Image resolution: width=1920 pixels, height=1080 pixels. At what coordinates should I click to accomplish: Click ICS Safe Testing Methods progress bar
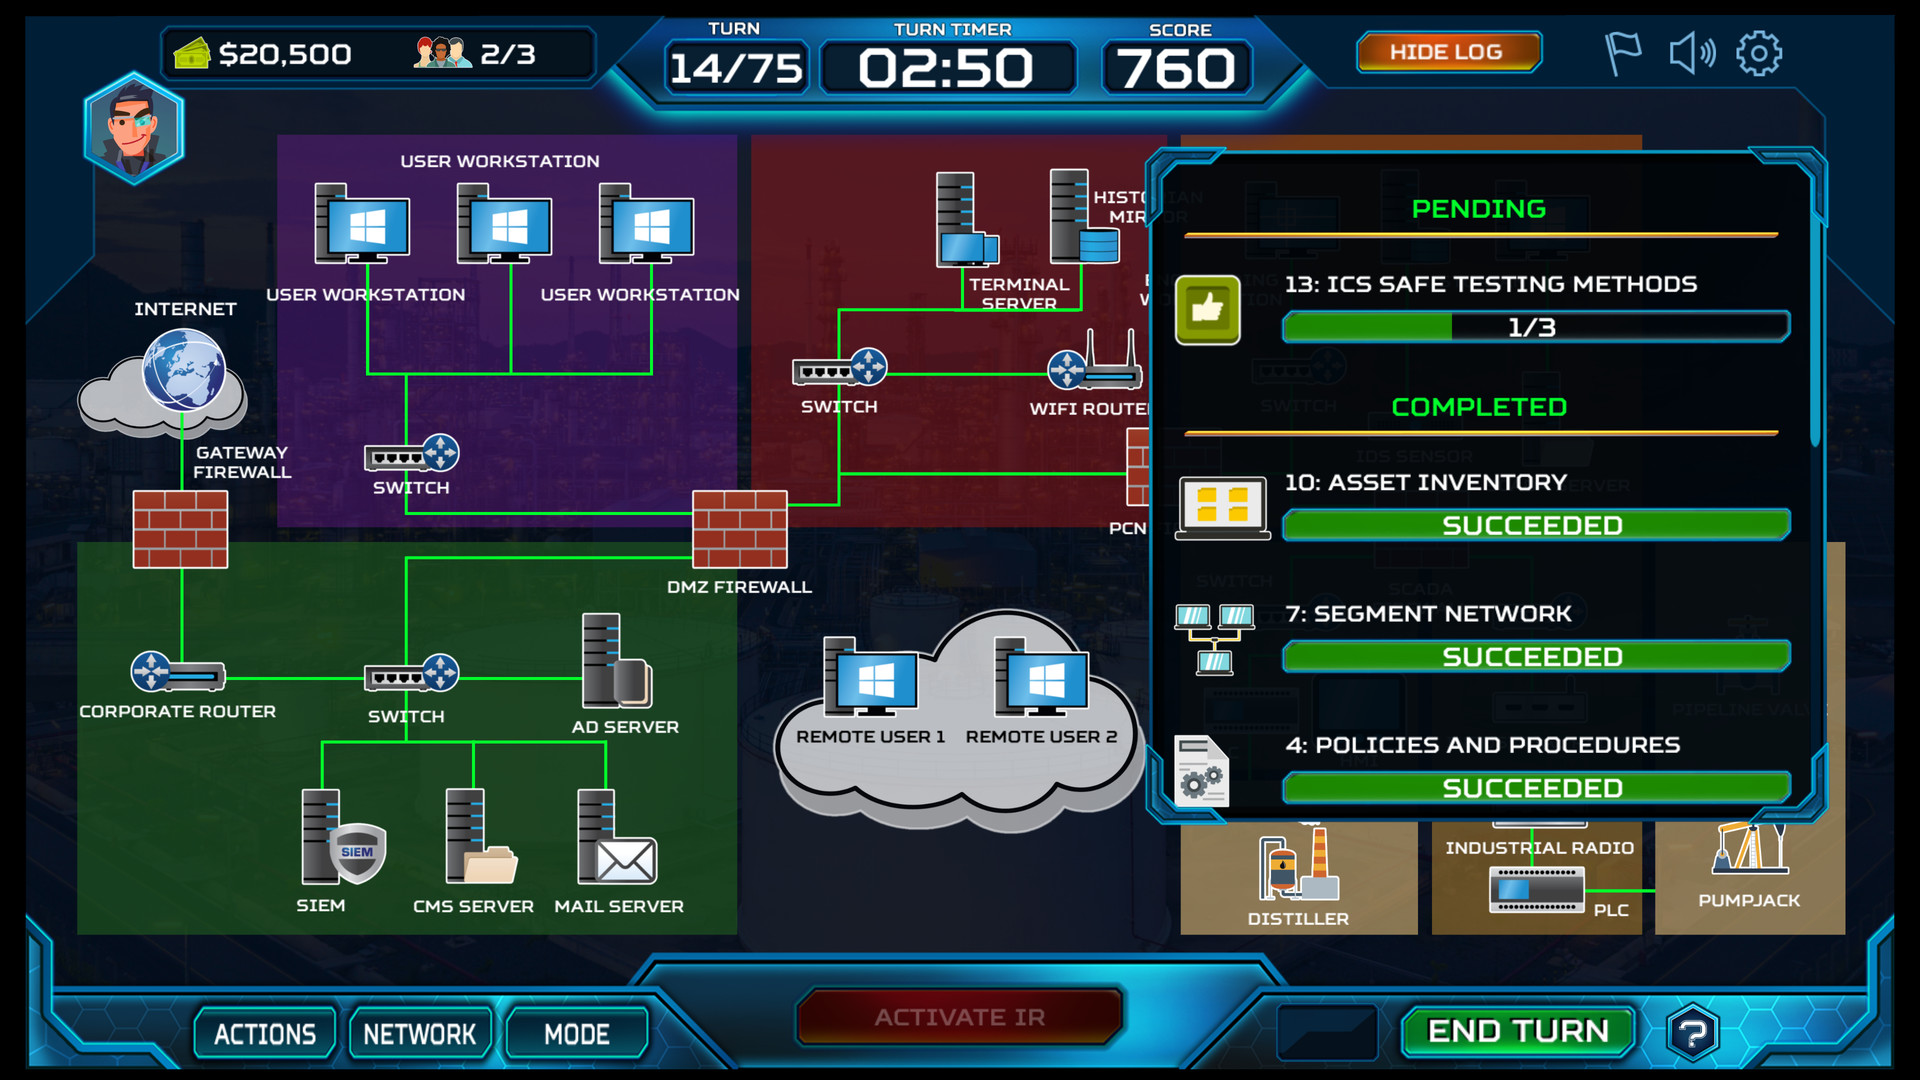(1535, 327)
